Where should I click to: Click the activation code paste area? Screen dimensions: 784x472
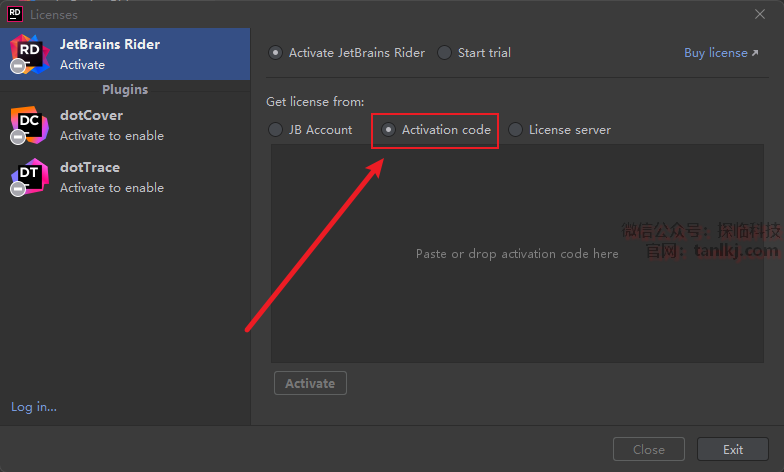[517, 254]
